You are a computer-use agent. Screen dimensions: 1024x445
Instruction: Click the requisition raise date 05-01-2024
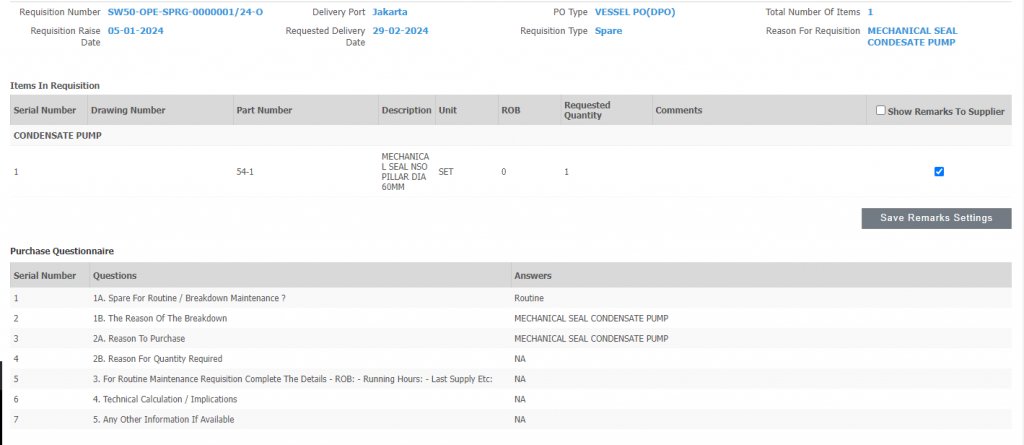pyautogui.click(x=135, y=31)
